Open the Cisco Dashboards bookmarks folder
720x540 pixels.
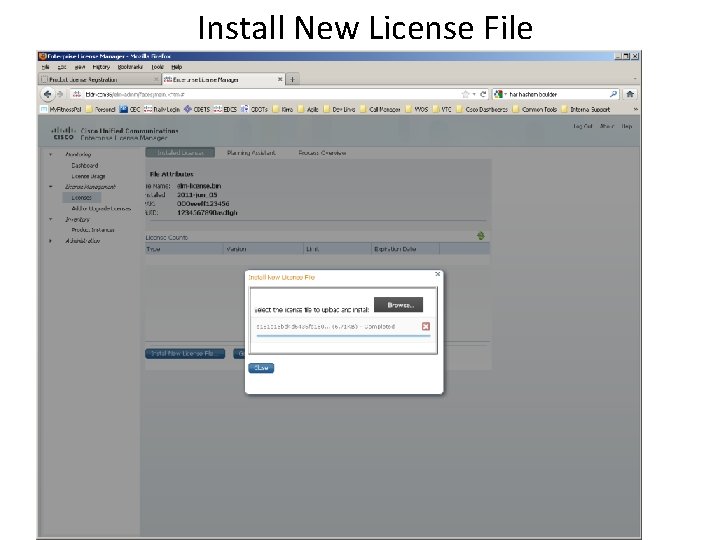tap(482, 109)
